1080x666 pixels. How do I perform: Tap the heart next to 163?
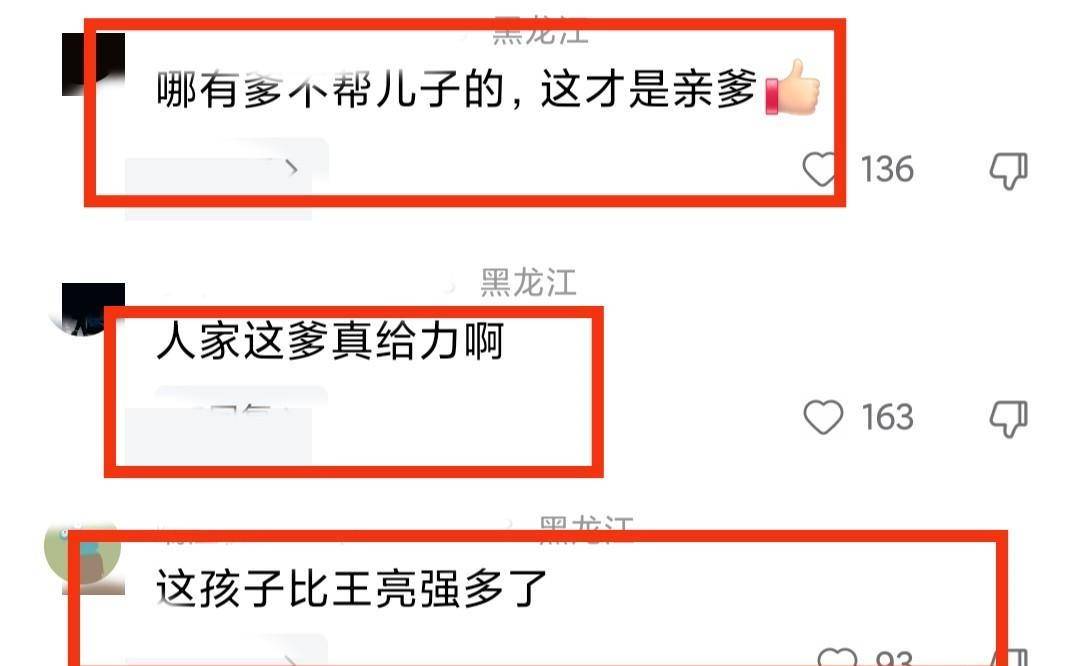coord(823,417)
